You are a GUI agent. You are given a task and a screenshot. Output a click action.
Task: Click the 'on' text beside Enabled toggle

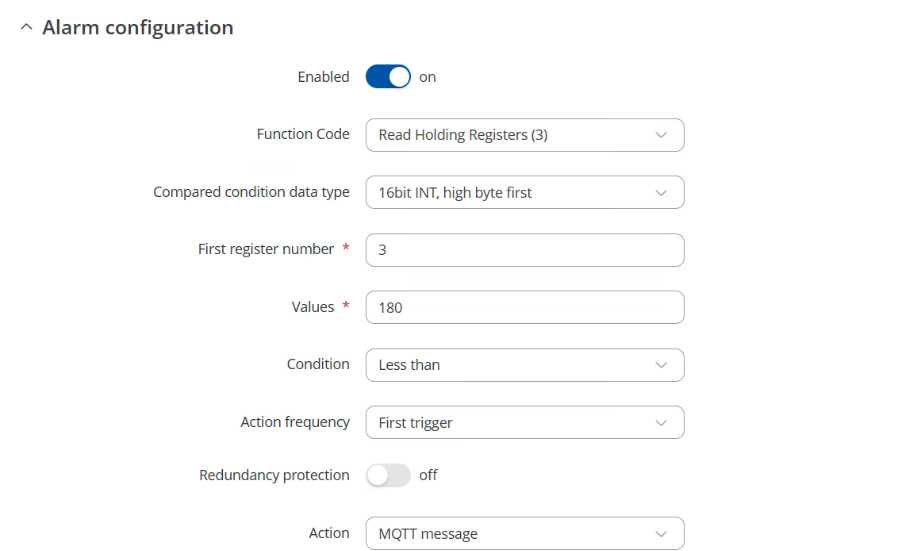tap(427, 77)
